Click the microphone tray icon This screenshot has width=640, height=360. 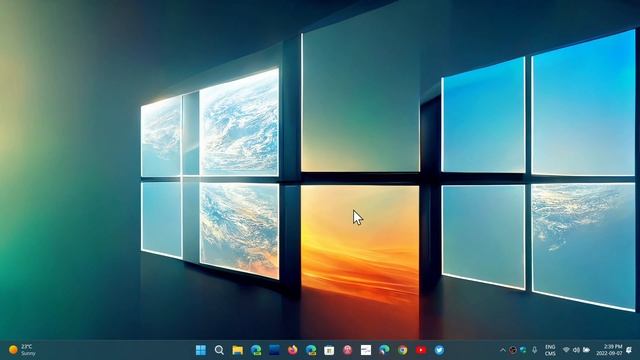click(x=534, y=350)
